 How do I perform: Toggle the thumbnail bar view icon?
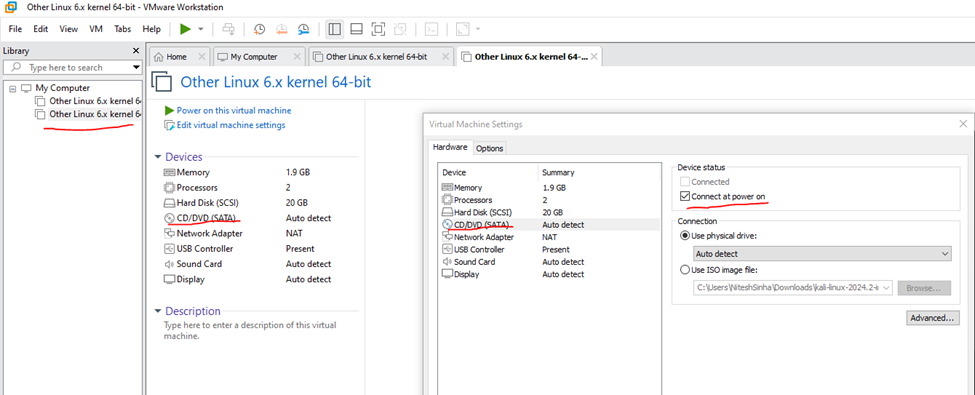click(x=356, y=29)
